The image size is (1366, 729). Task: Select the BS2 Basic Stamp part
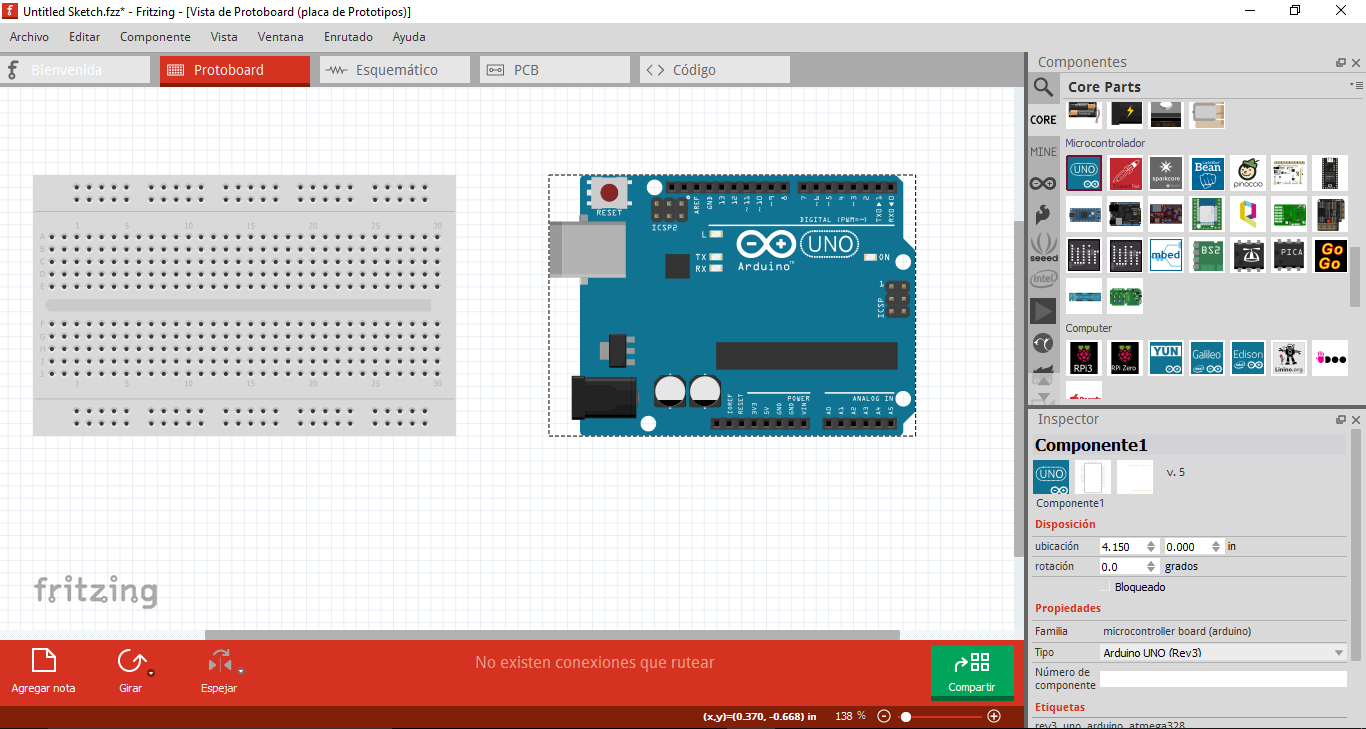pos(1207,255)
